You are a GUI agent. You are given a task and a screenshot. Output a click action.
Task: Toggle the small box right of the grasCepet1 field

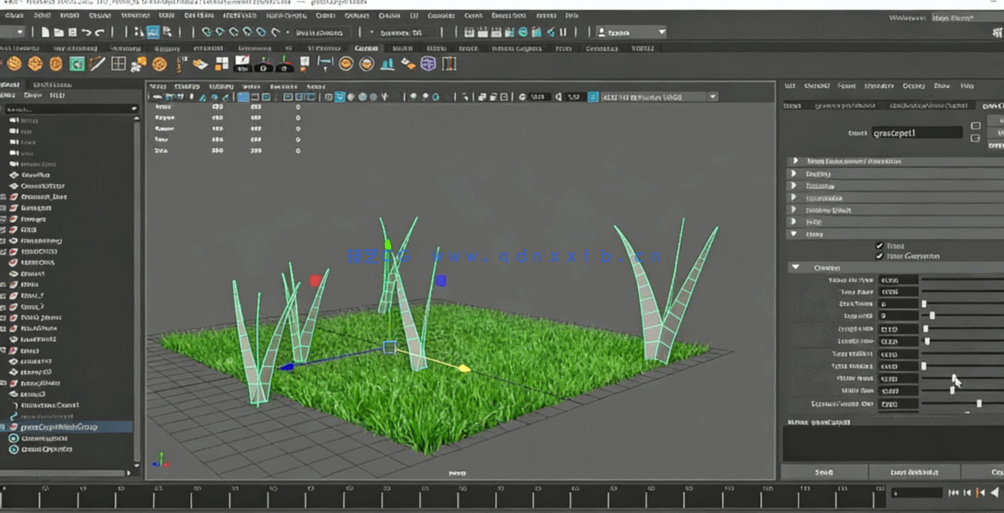pos(976,127)
